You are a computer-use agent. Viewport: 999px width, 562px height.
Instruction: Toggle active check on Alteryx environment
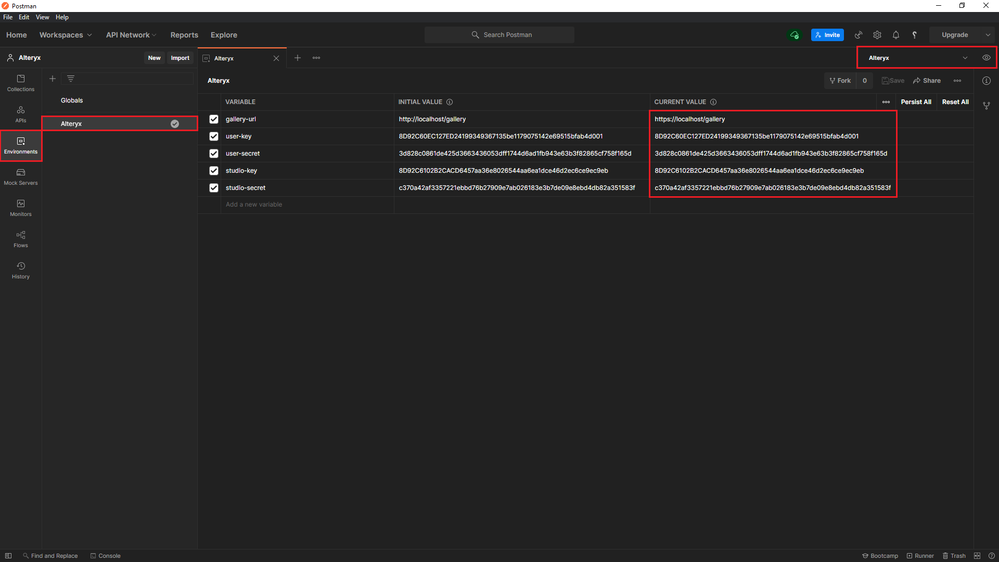[x=175, y=124]
